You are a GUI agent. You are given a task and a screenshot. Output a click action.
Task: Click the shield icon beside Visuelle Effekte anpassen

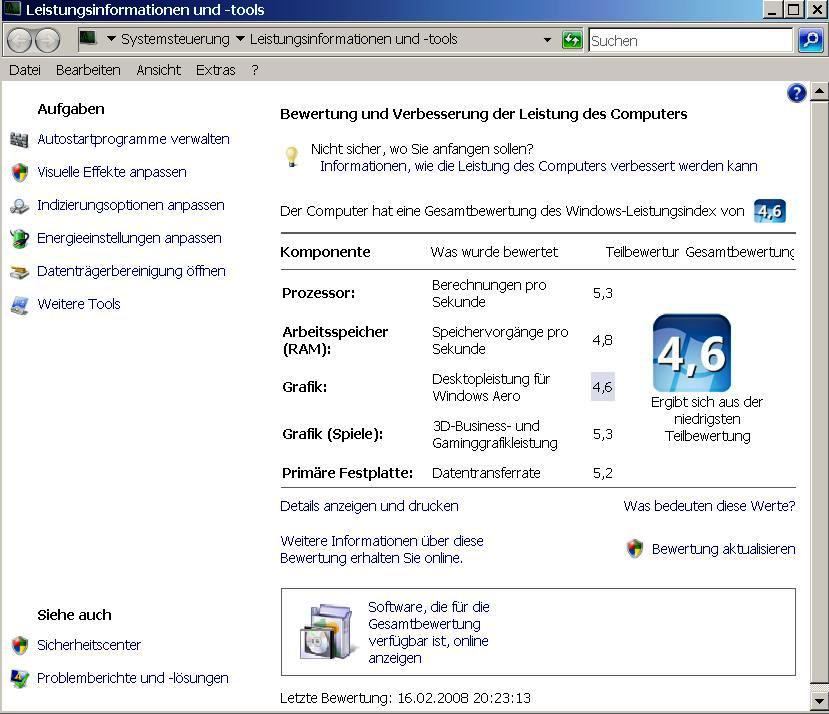click(20, 172)
